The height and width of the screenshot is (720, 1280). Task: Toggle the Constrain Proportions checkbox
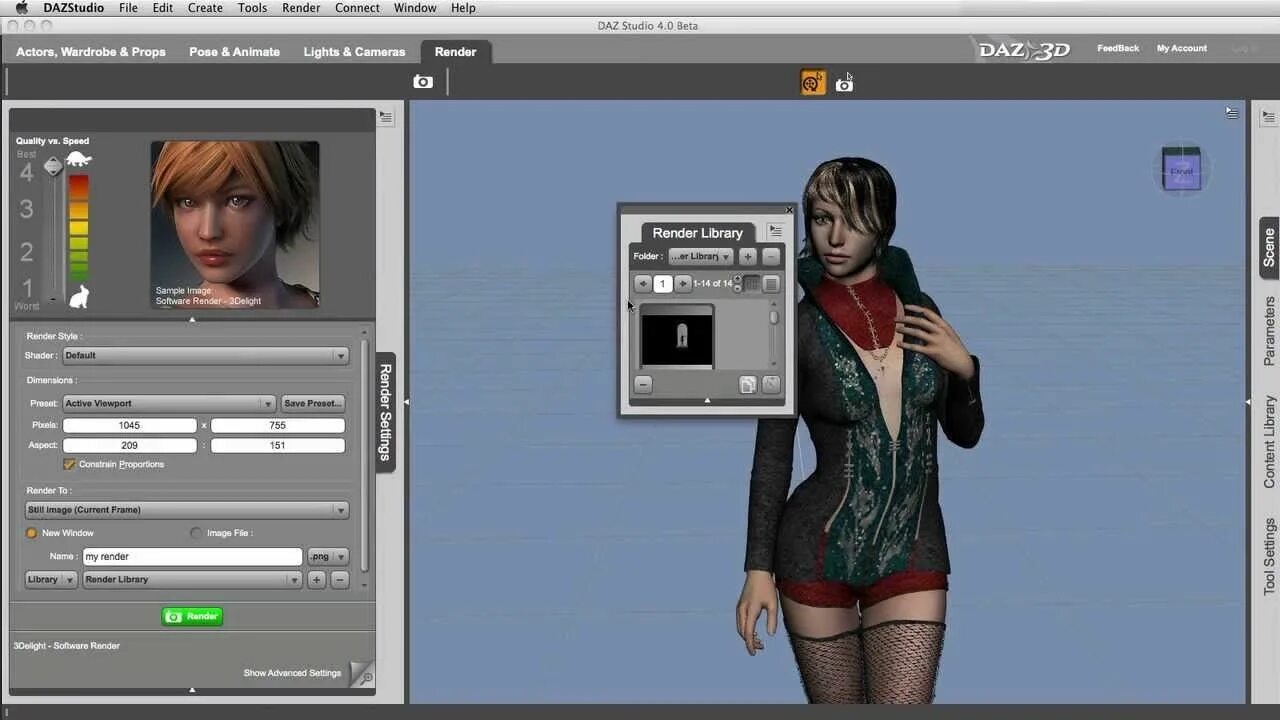(x=69, y=464)
